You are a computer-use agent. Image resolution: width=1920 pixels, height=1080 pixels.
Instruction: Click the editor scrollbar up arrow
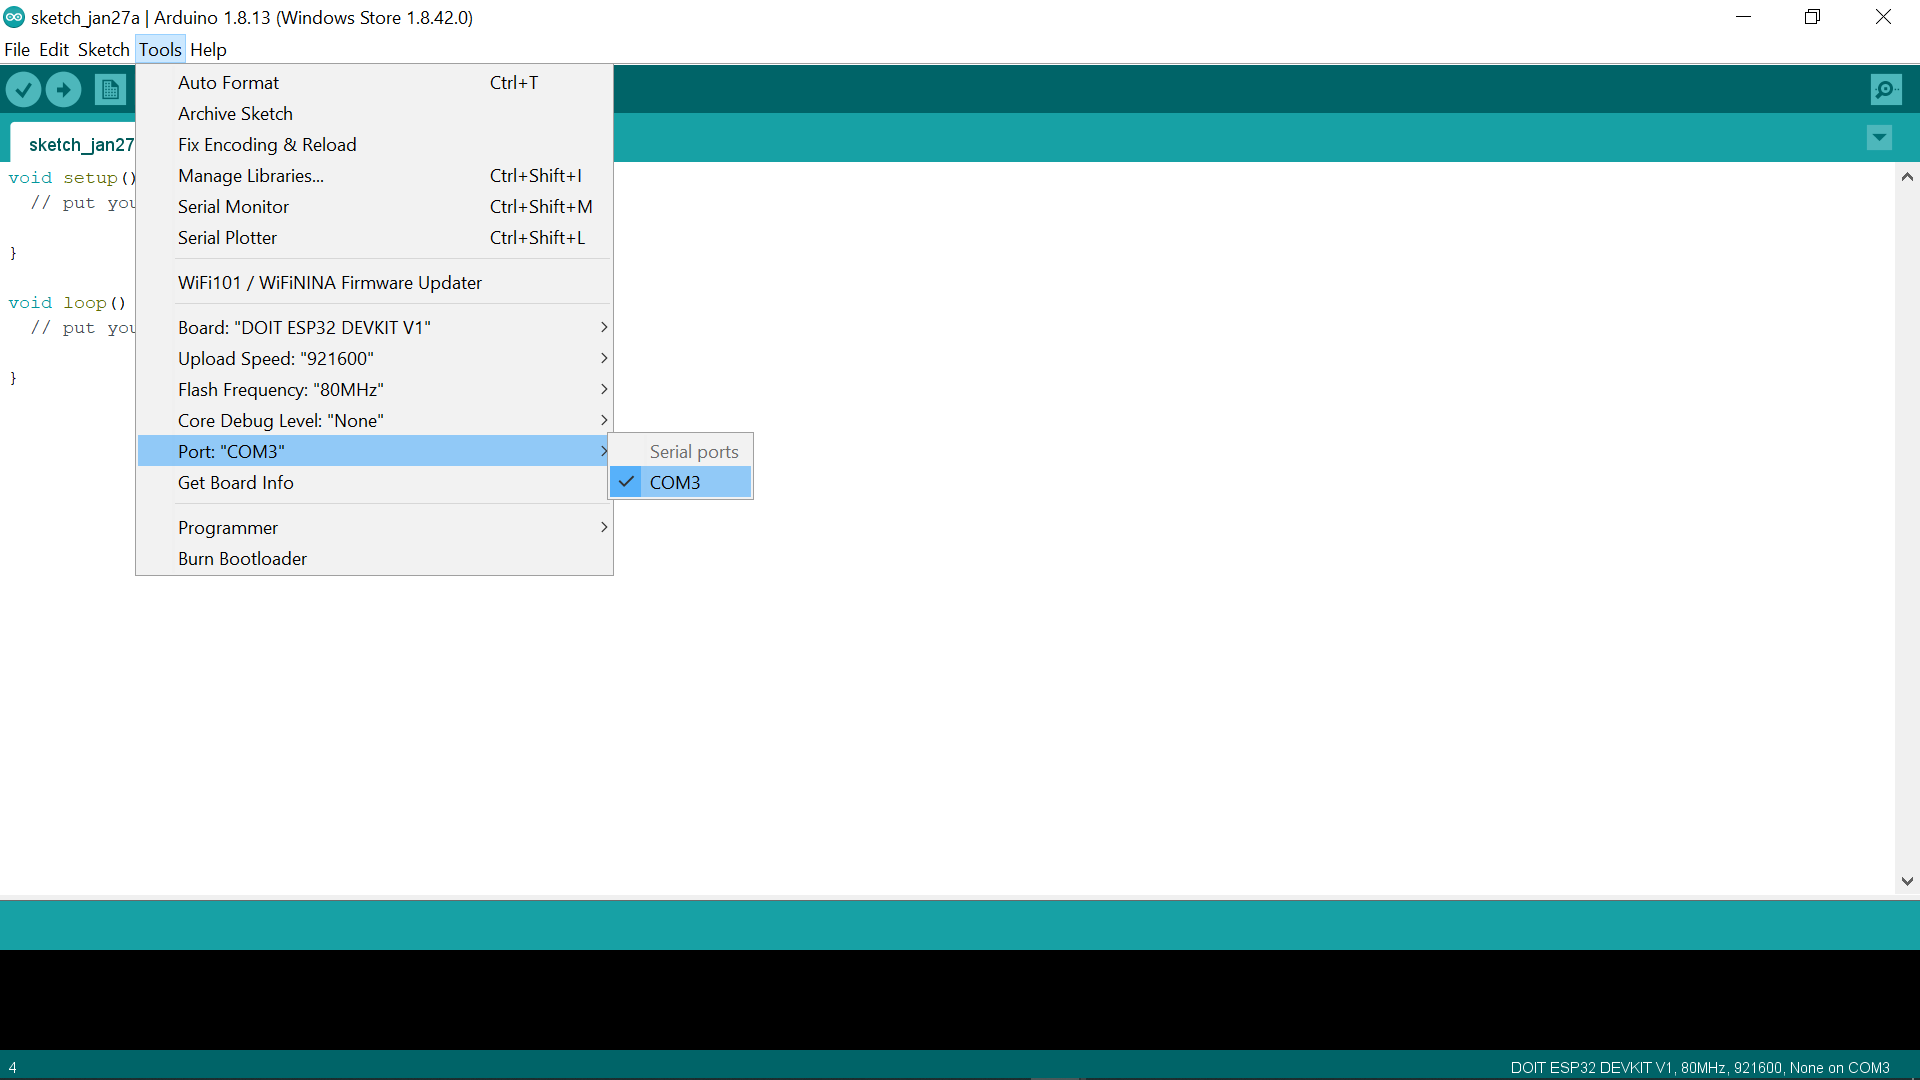click(x=1907, y=177)
